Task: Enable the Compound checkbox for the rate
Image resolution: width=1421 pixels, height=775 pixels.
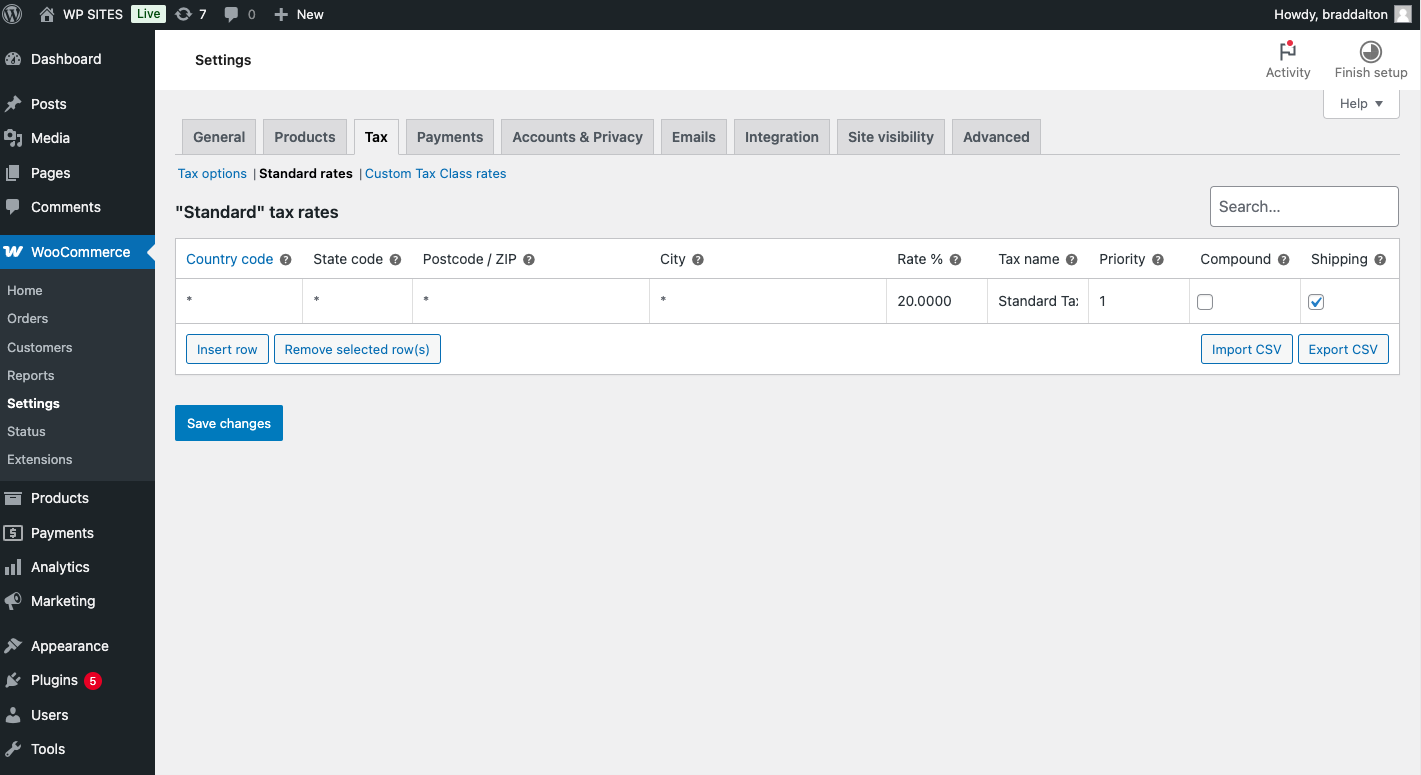Action: click(x=1205, y=302)
